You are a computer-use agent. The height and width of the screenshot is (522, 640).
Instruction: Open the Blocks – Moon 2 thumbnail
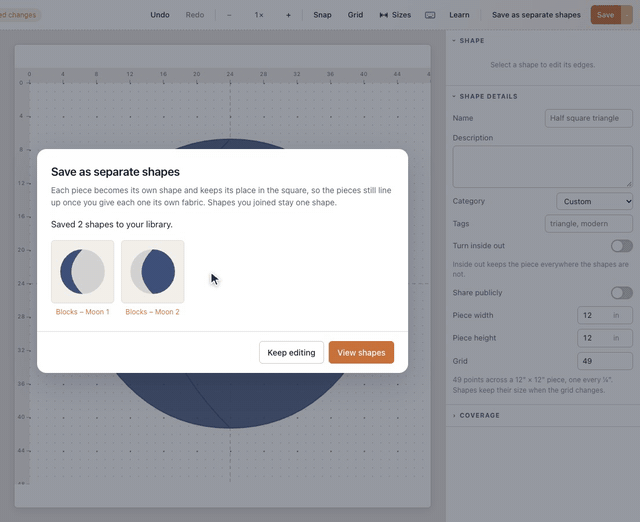(153, 271)
